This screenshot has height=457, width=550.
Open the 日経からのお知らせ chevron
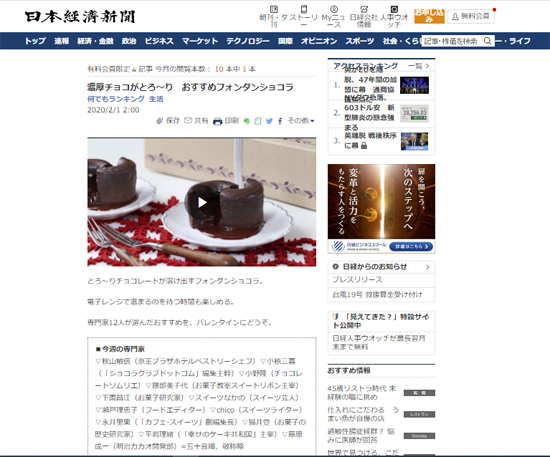(x=428, y=267)
